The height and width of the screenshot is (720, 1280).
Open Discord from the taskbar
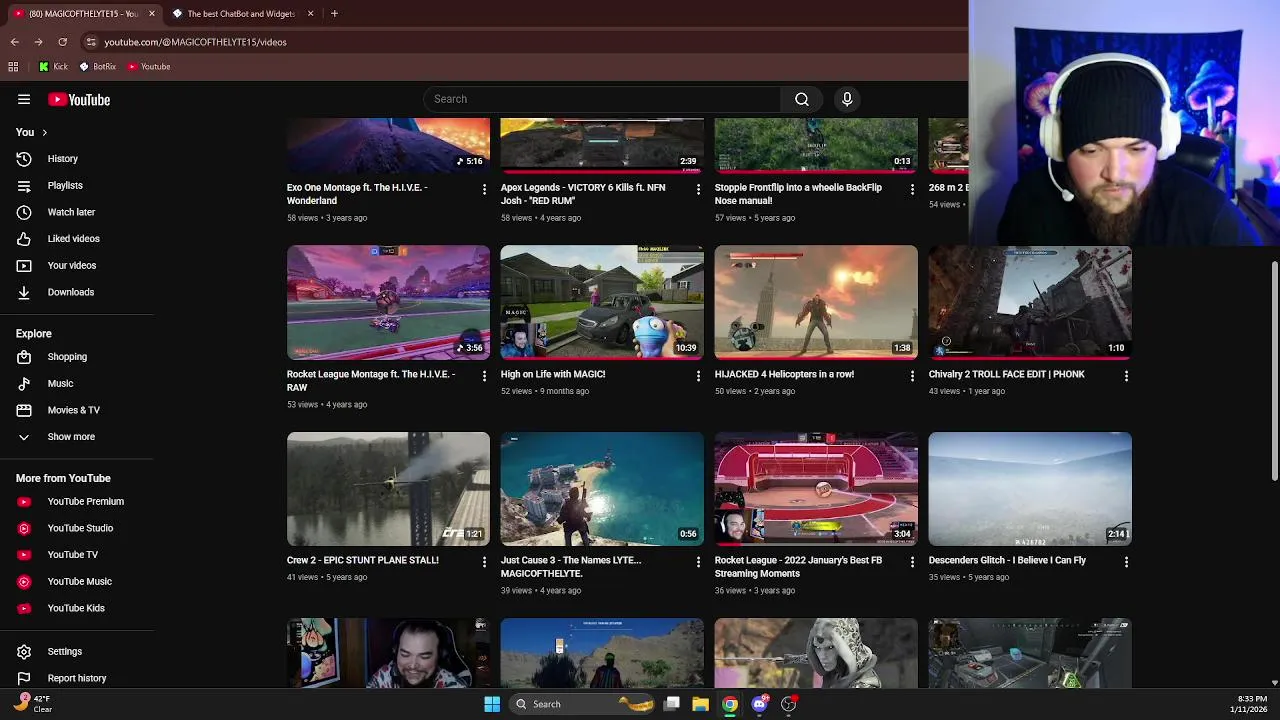(x=759, y=704)
